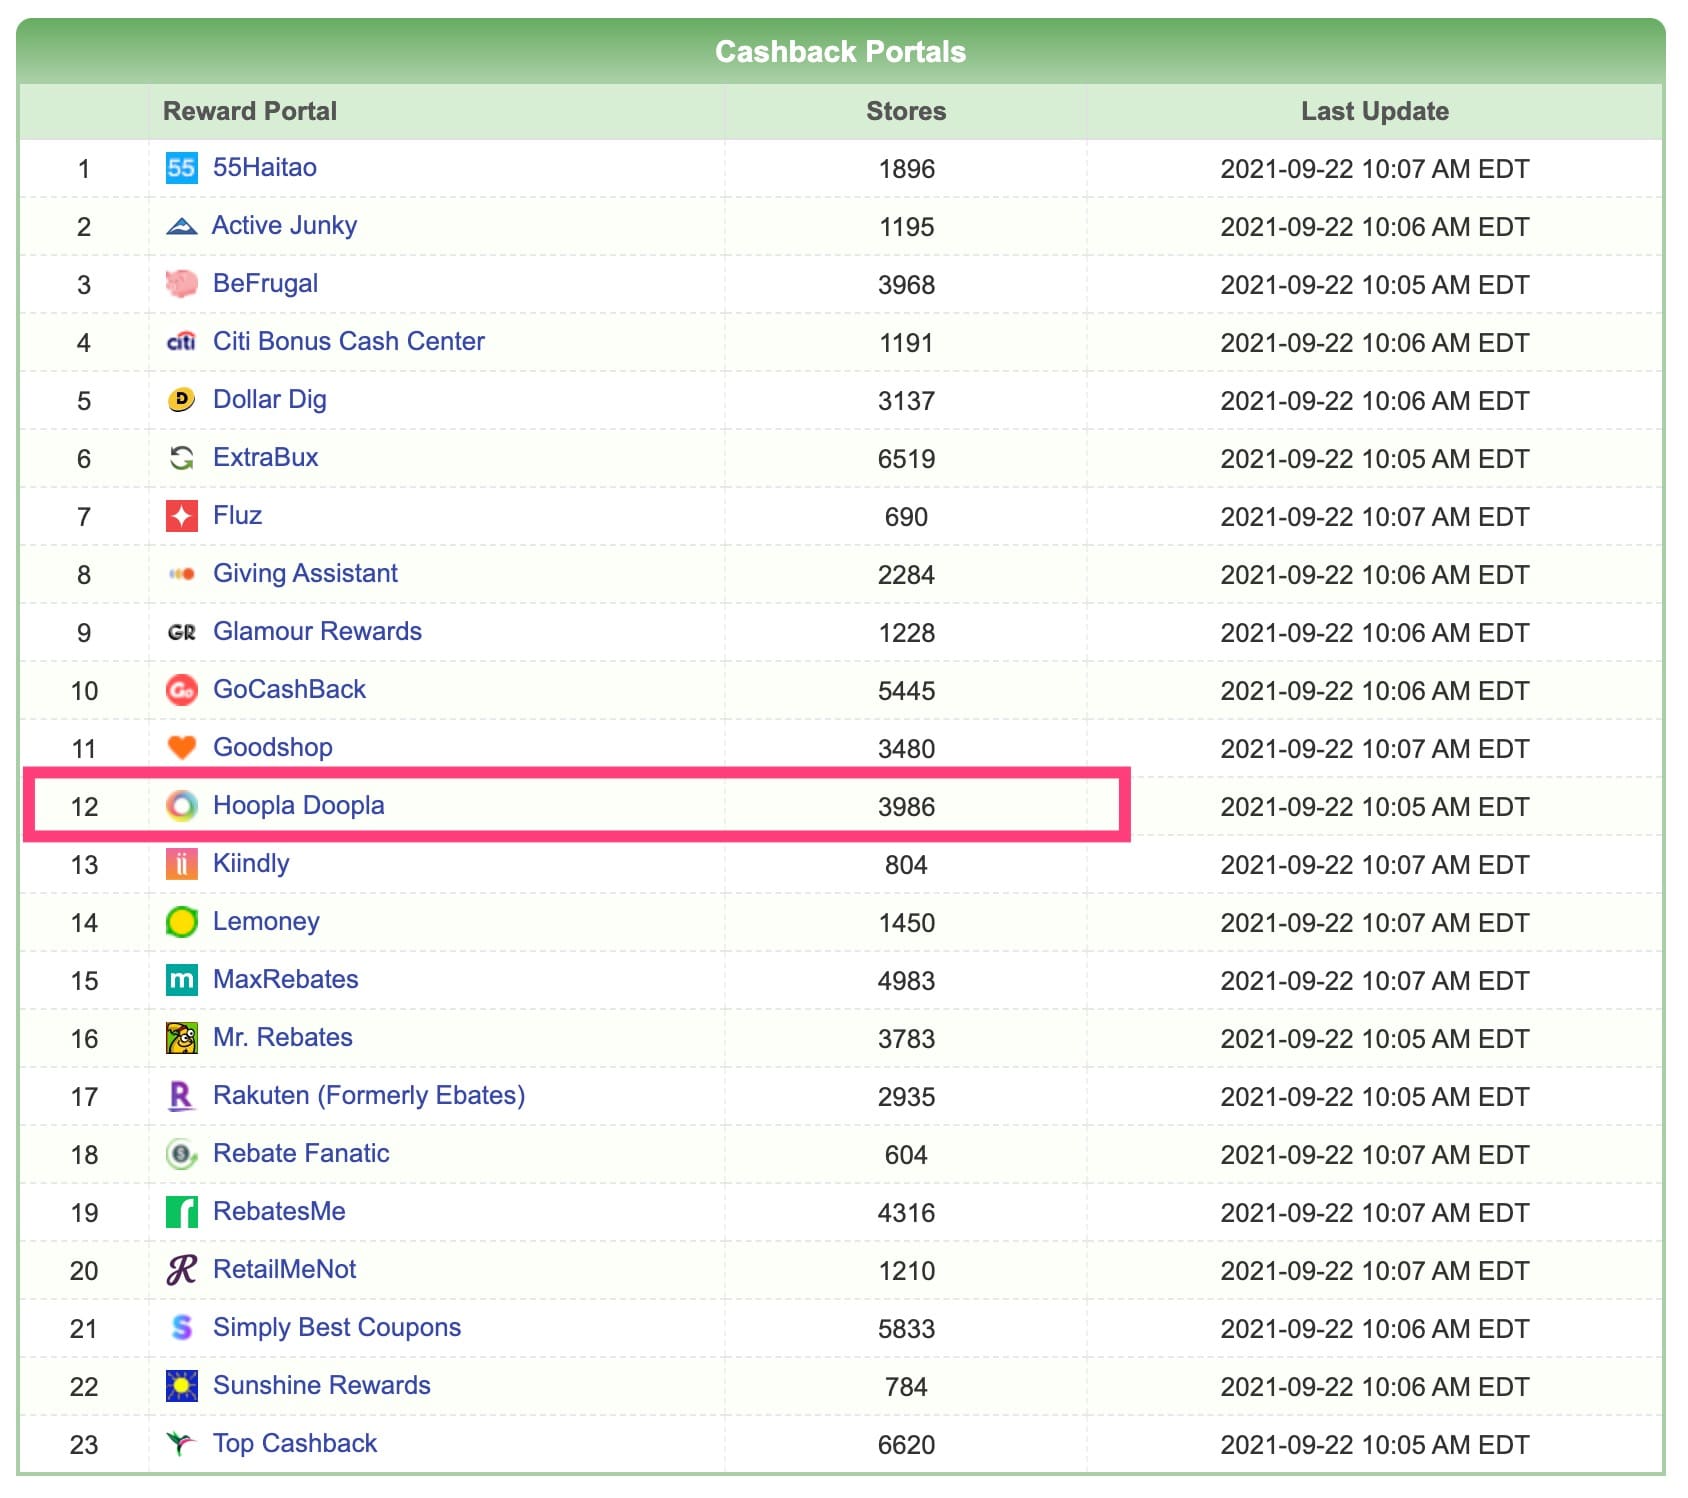Click the BeFrugal pink piggy icon
Viewport: 1688px width, 1498px height.
[x=181, y=284]
